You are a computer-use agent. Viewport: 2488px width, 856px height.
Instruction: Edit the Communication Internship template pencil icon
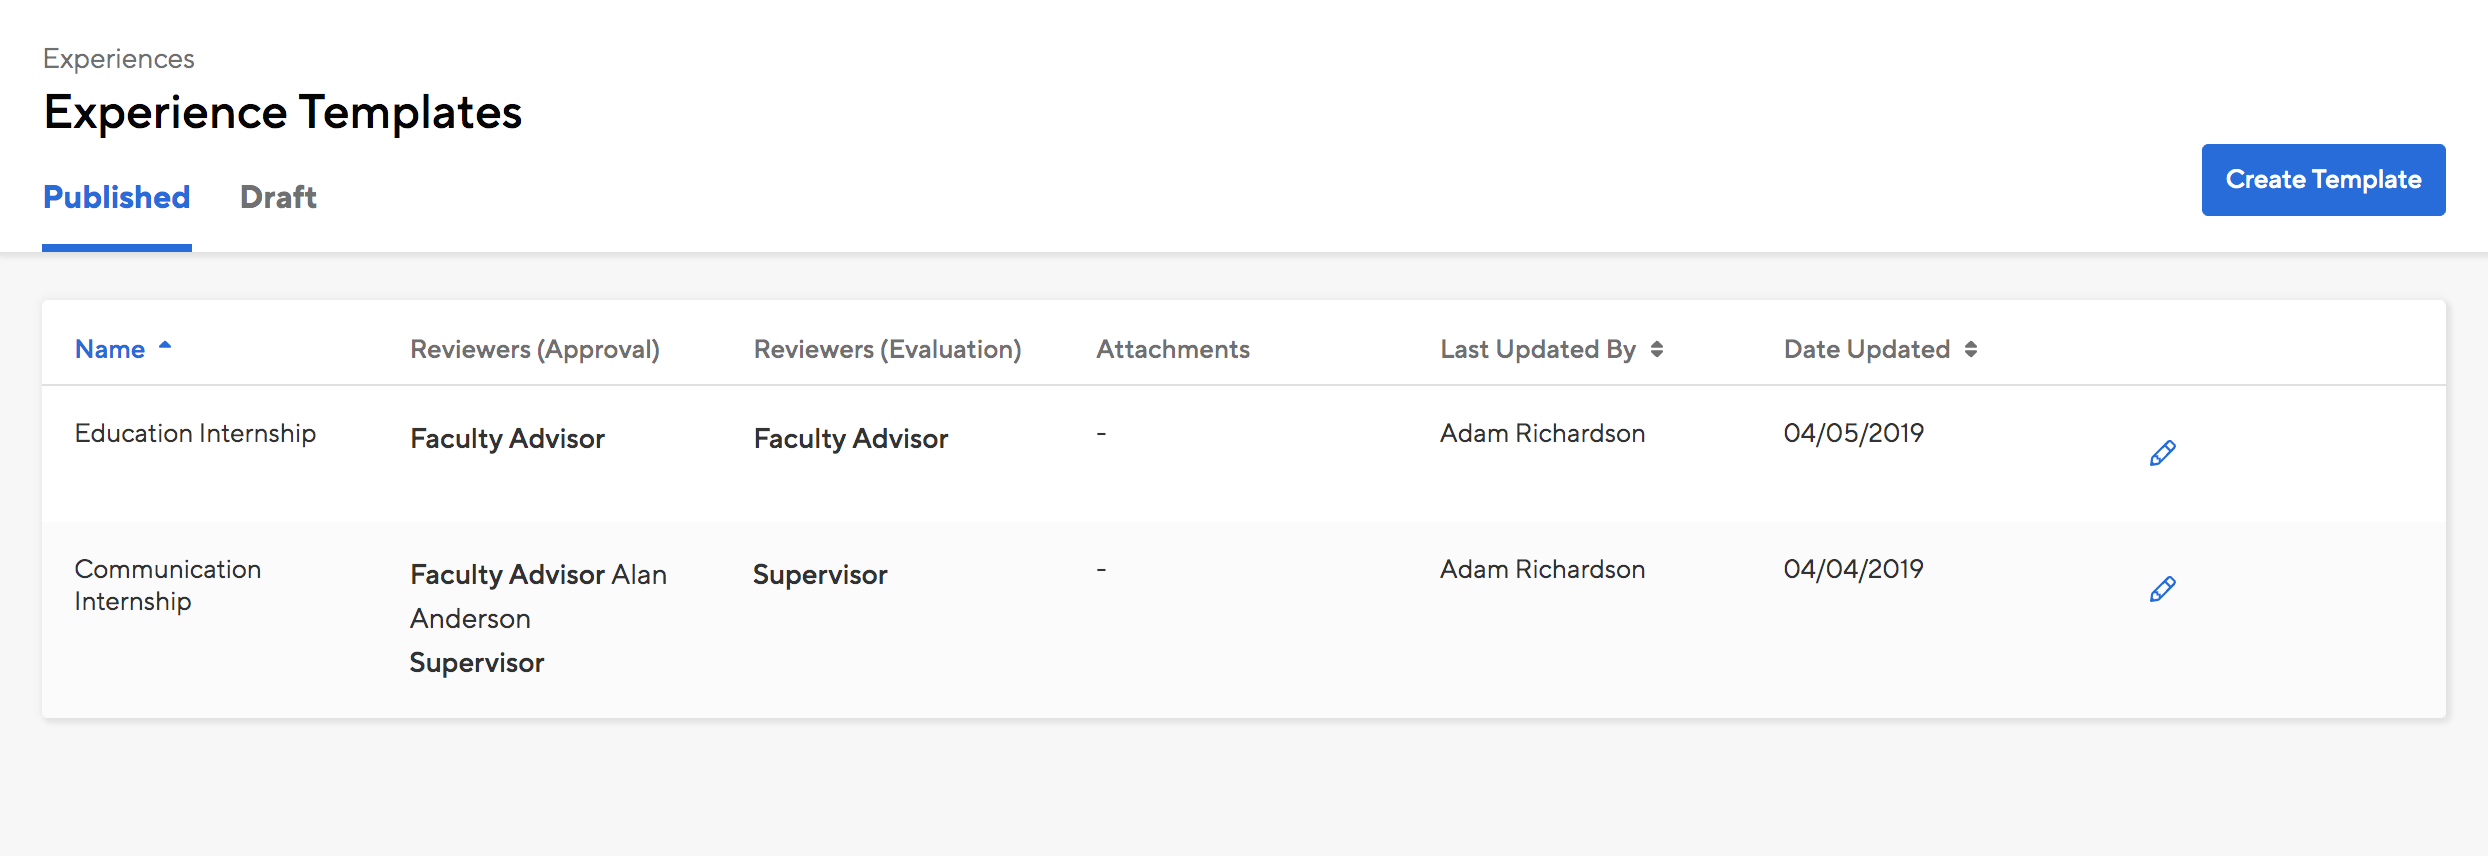(x=2162, y=589)
